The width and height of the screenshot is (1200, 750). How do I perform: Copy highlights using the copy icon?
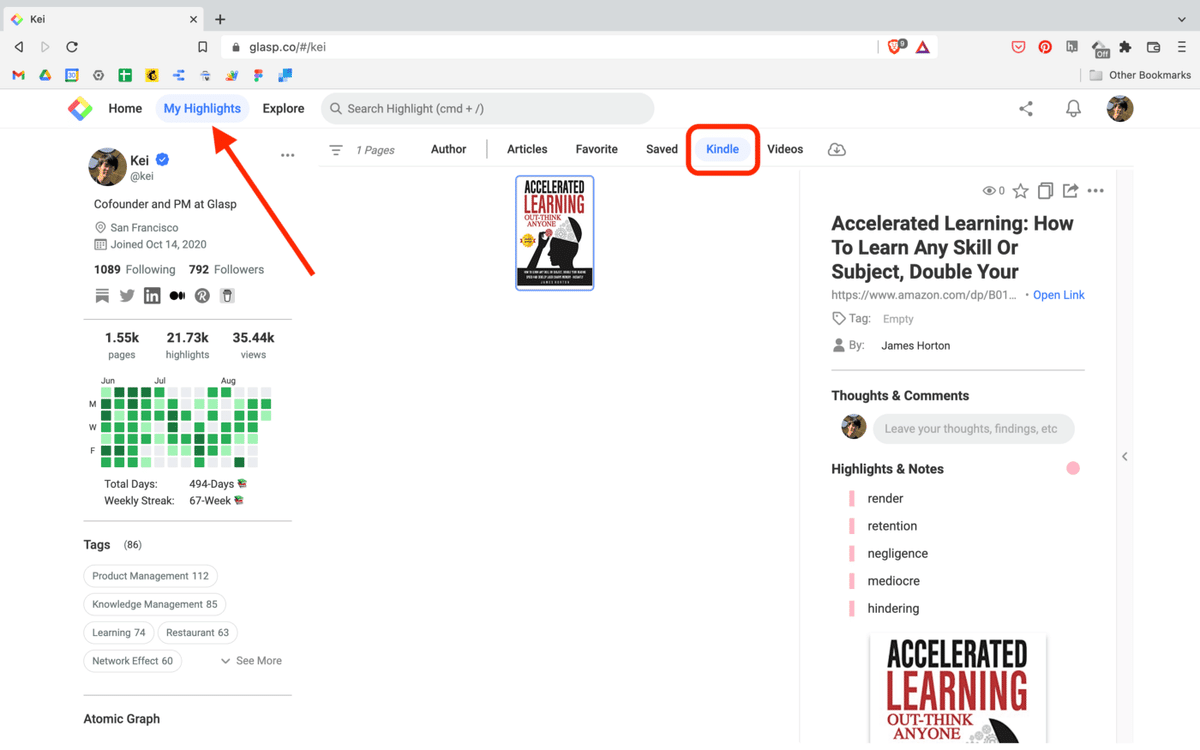pyautogui.click(x=1045, y=190)
